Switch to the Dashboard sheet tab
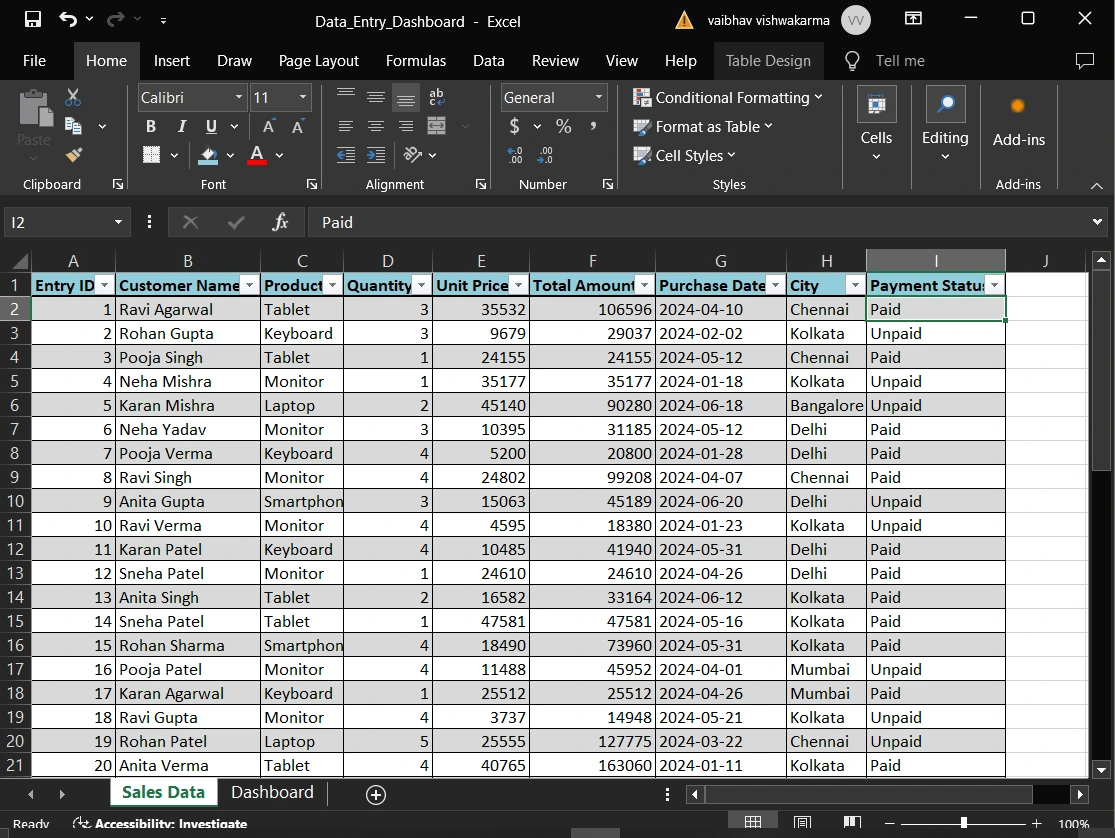 coord(272,792)
